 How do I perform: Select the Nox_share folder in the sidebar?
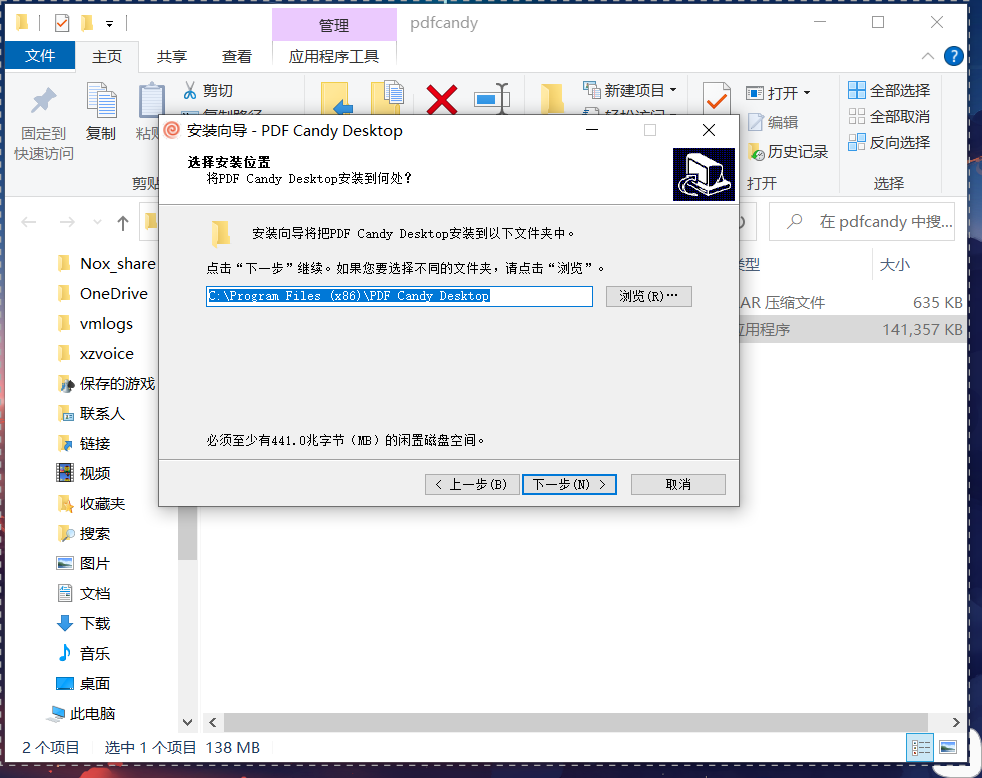(106, 264)
